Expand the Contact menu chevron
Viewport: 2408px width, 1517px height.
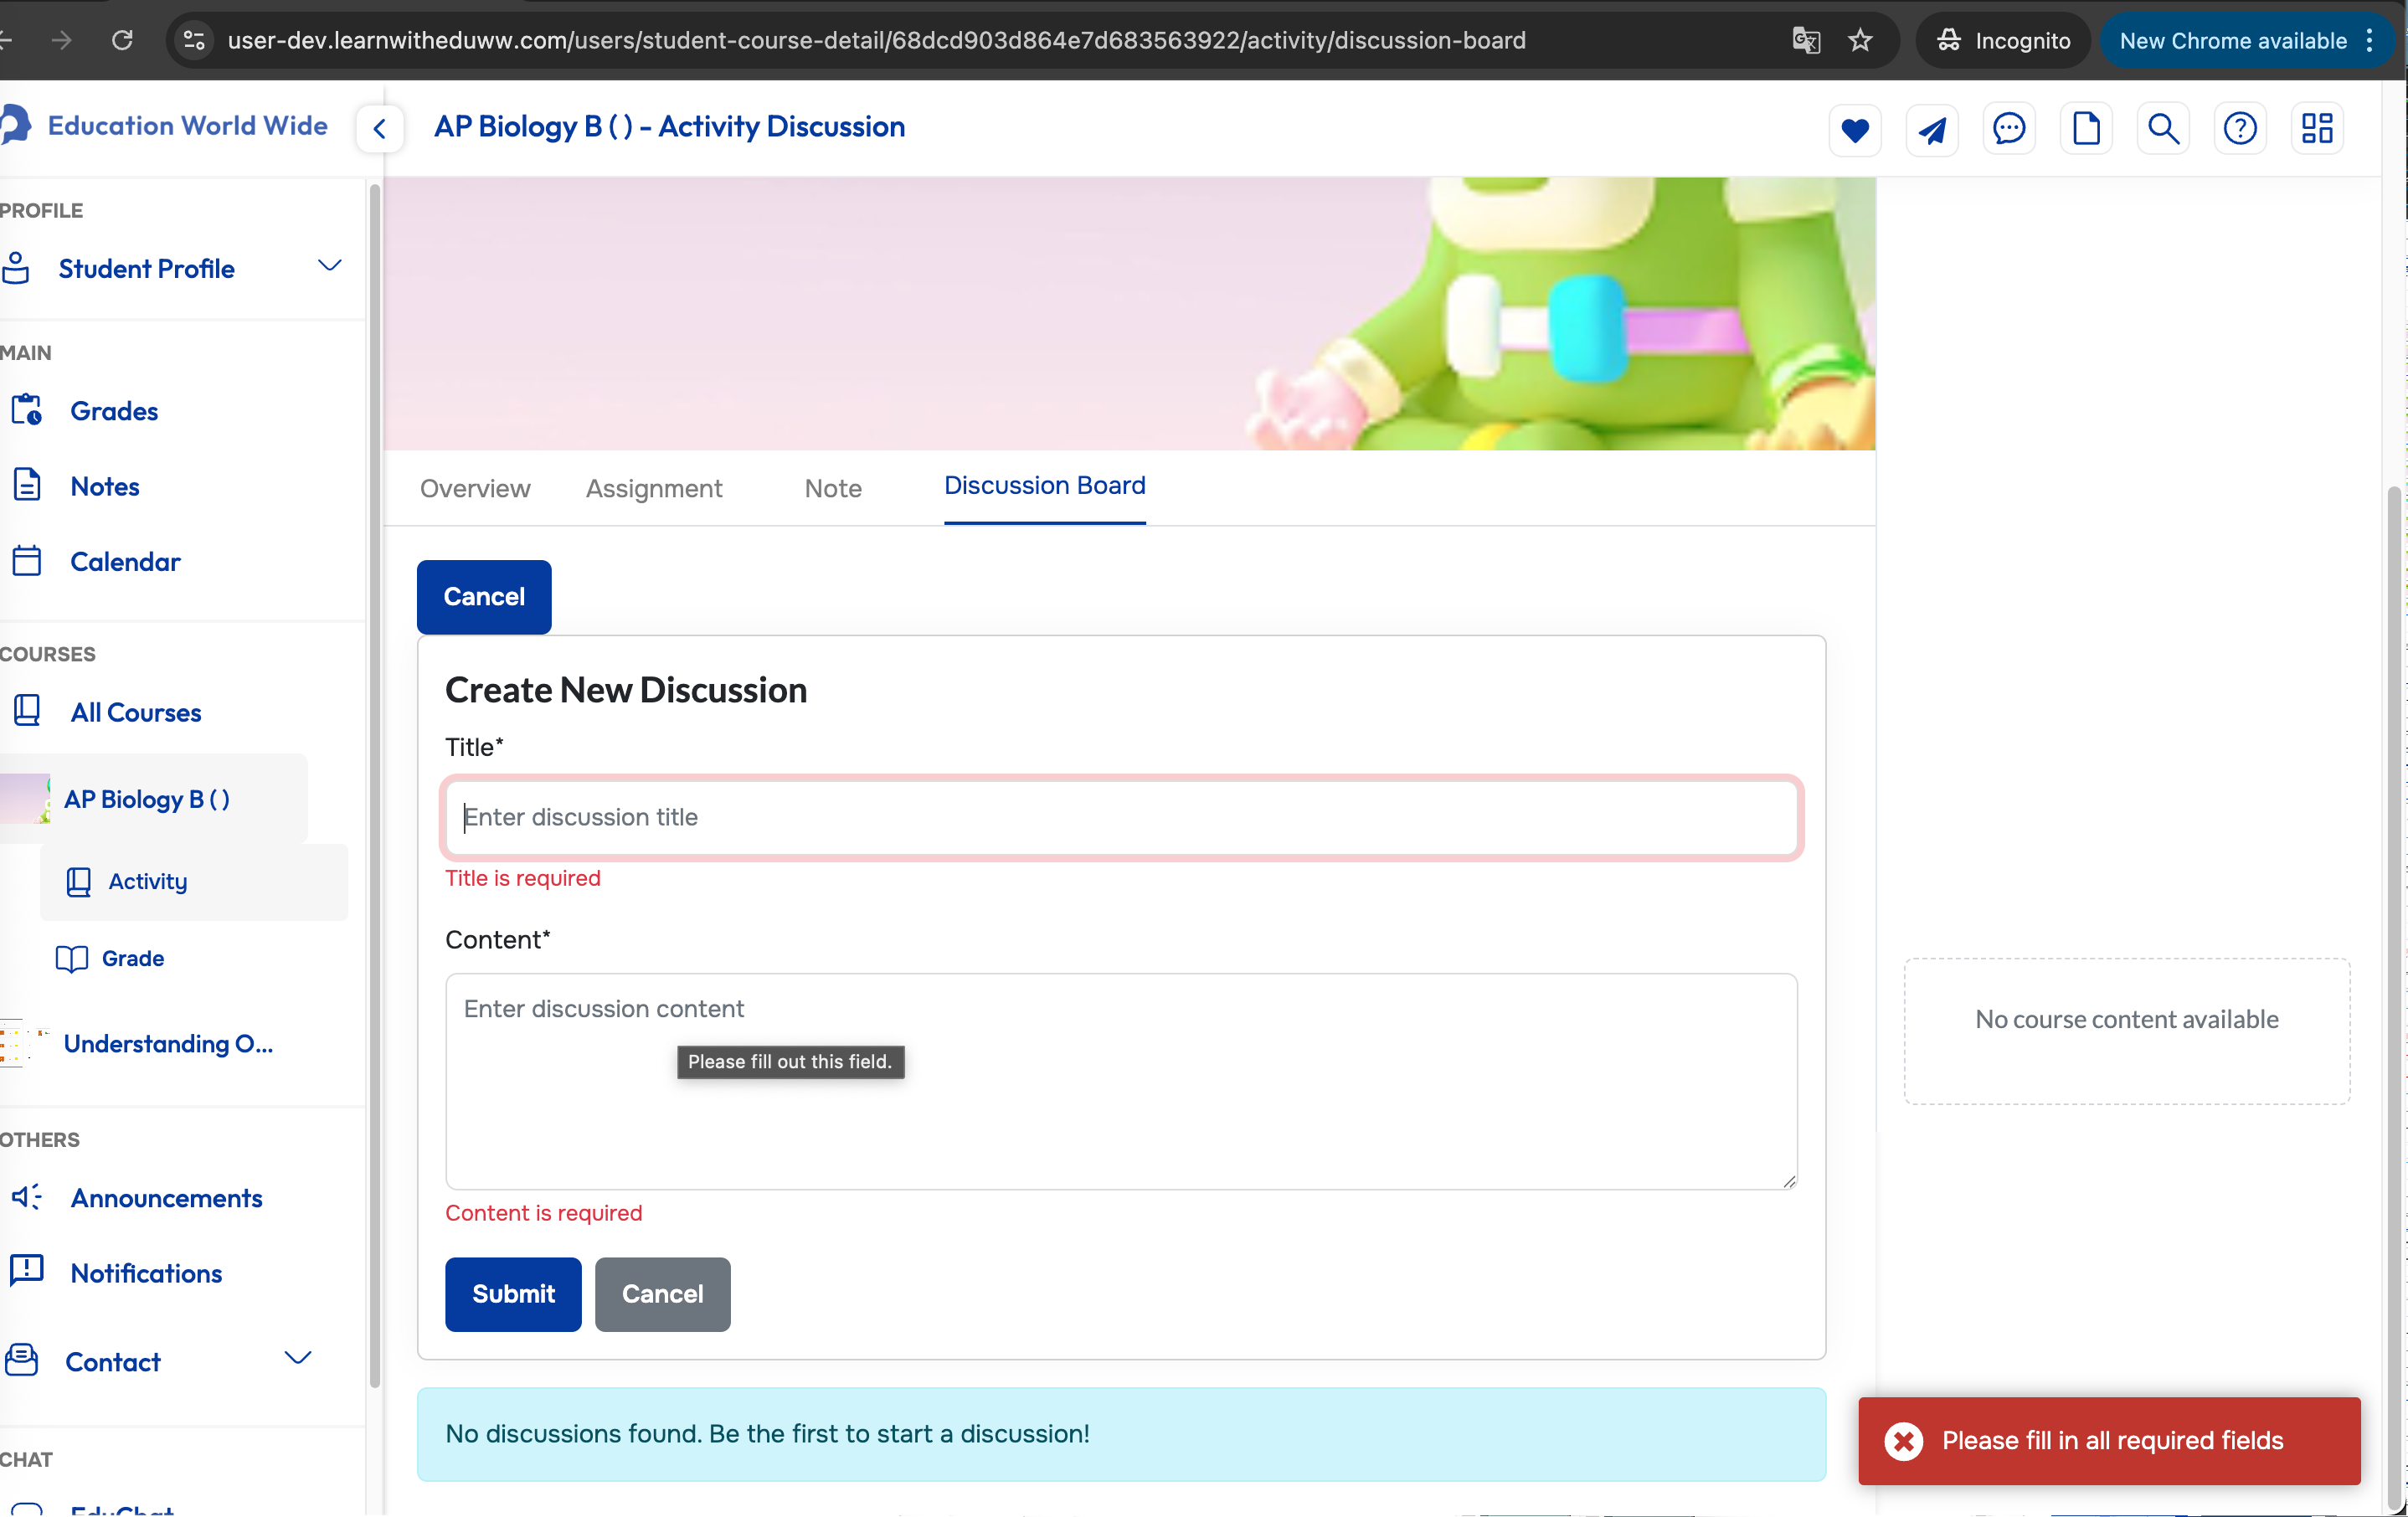point(298,1358)
